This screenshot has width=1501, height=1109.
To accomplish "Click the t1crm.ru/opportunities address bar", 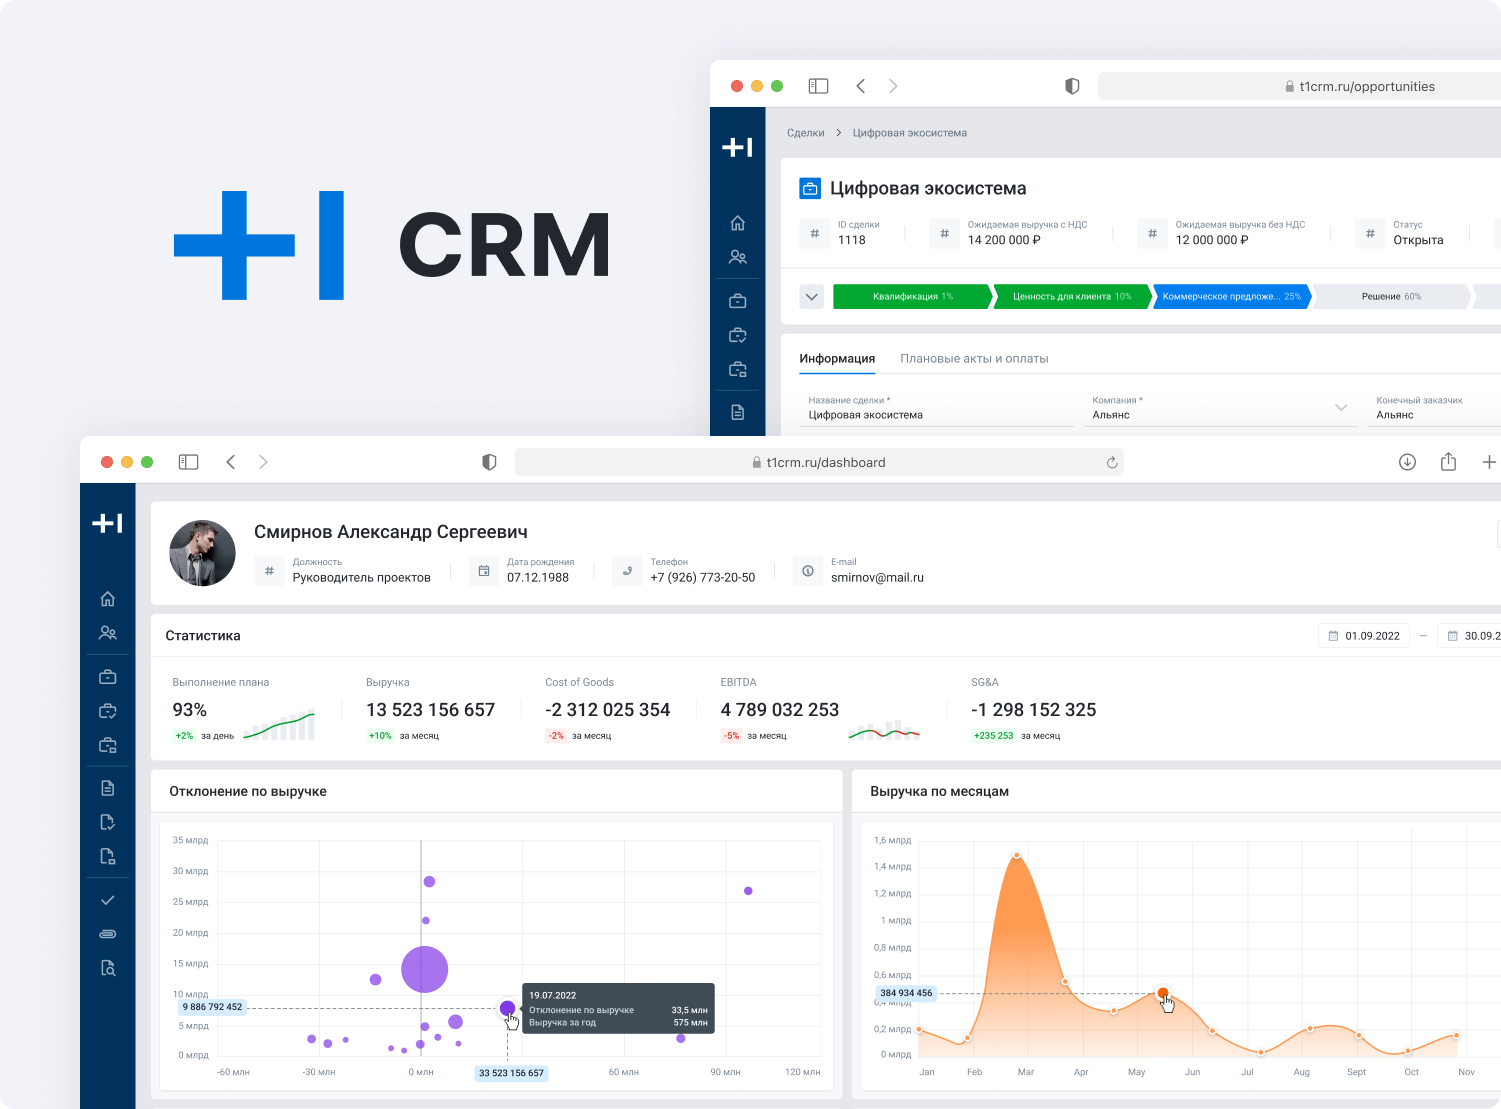I will [x=1300, y=86].
